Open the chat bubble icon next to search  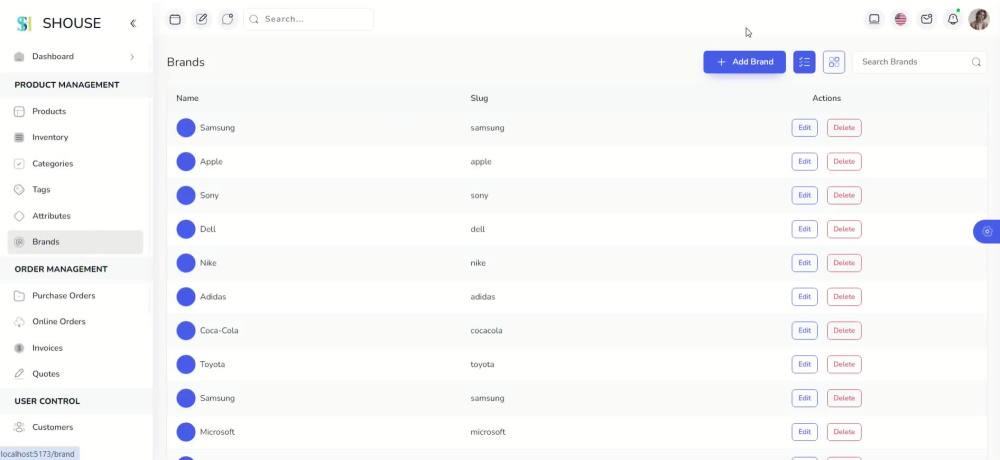click(228, 19)
